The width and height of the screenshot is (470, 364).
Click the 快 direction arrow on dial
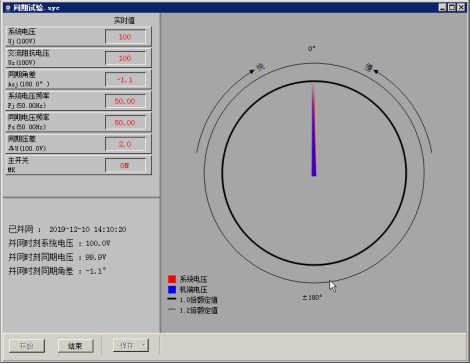(x=252, y=71)
